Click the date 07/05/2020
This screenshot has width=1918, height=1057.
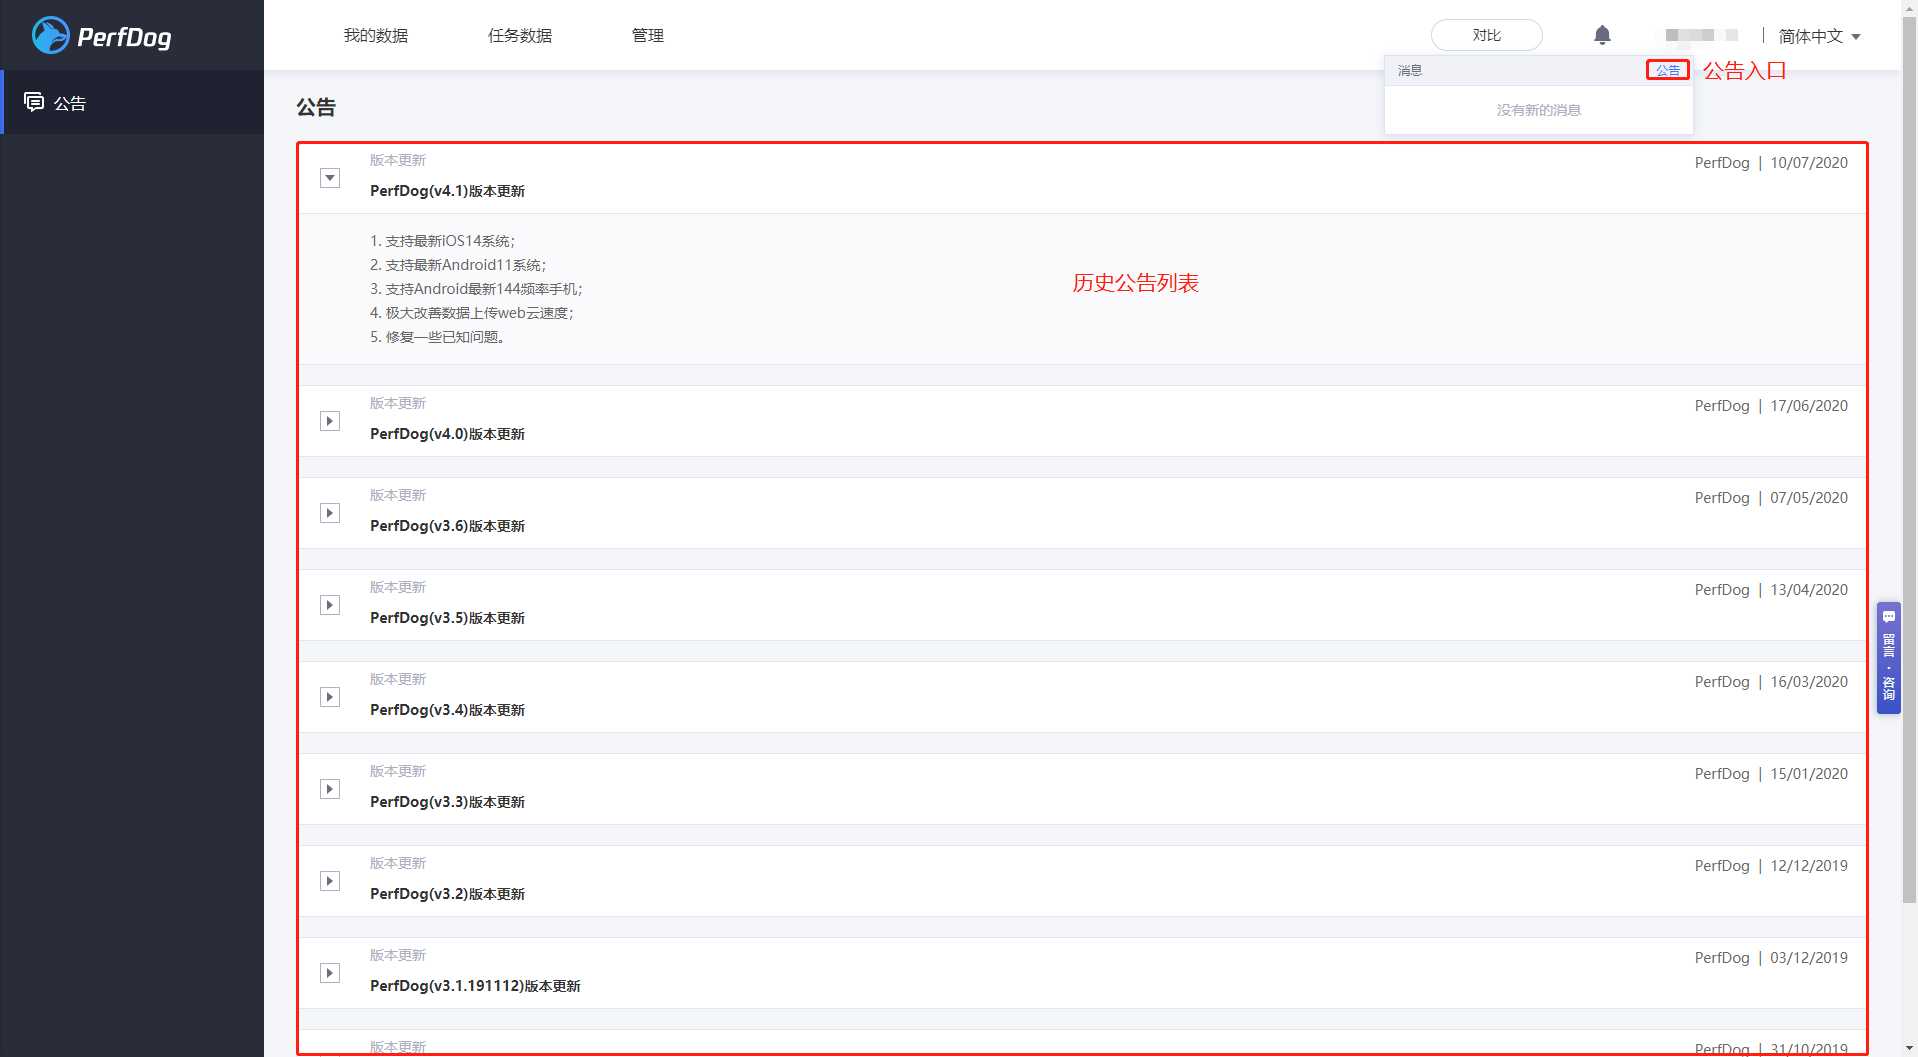[1809, 498]
